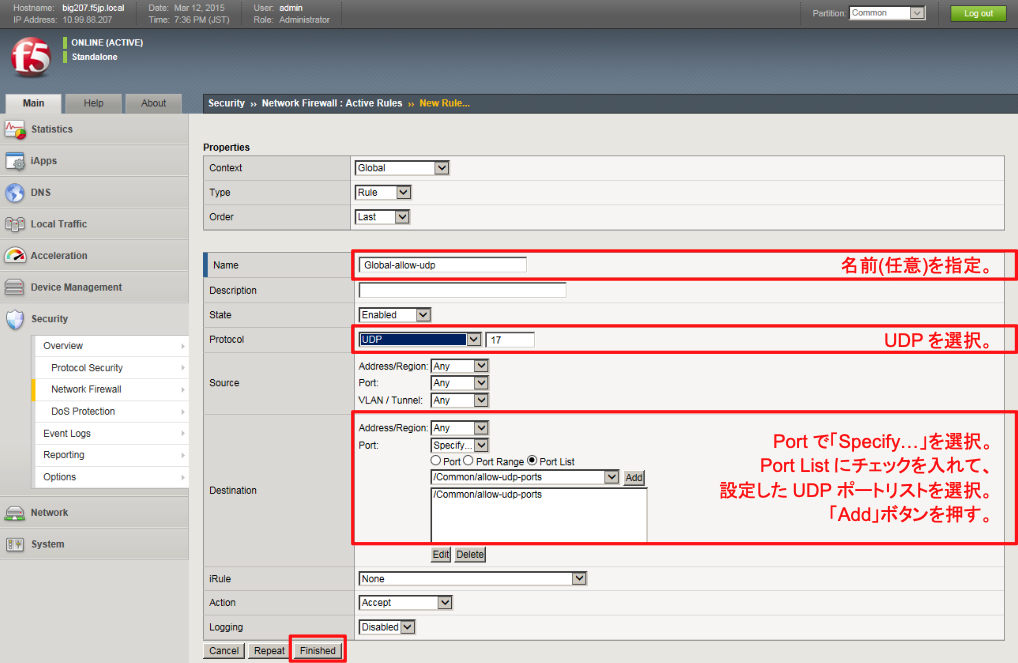This screenshot has height=663, width=1018.
Task: Open Network via its network icon
Action: (15, 513)
